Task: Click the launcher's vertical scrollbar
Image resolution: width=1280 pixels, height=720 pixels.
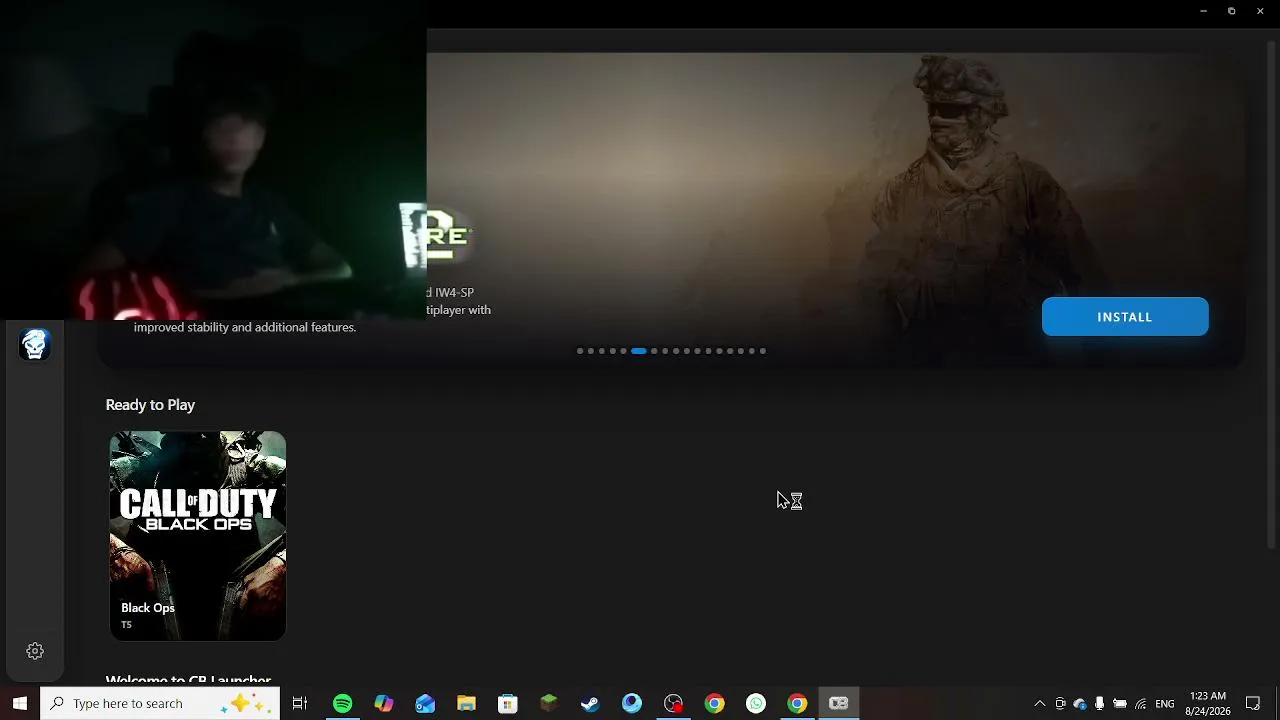Action: click(x=1272, y=295)
